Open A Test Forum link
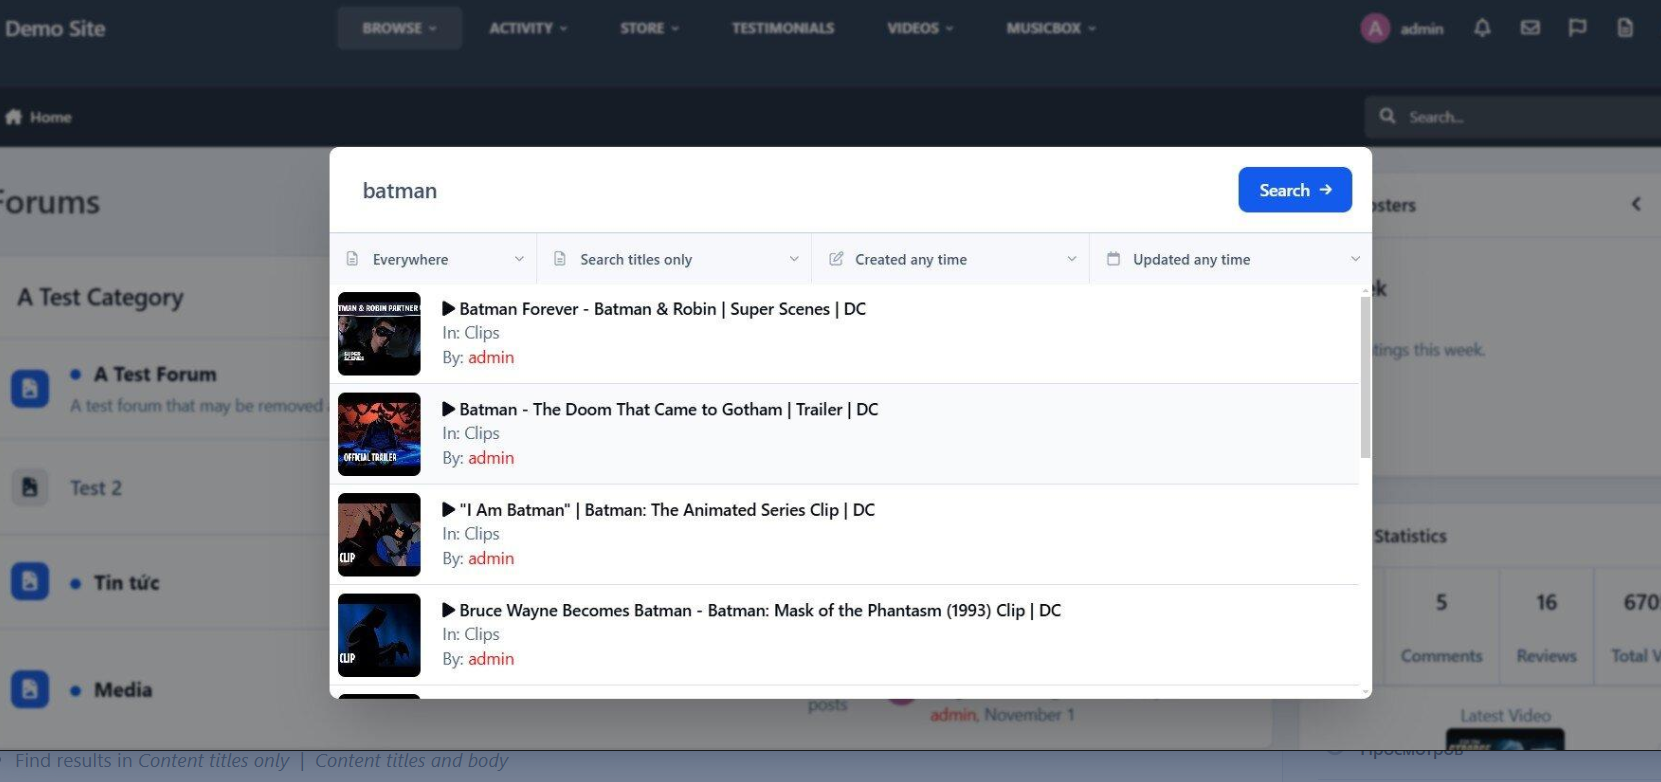This screenshot has width=1661, height=782. pyautogui.click(x=155, y=374)
